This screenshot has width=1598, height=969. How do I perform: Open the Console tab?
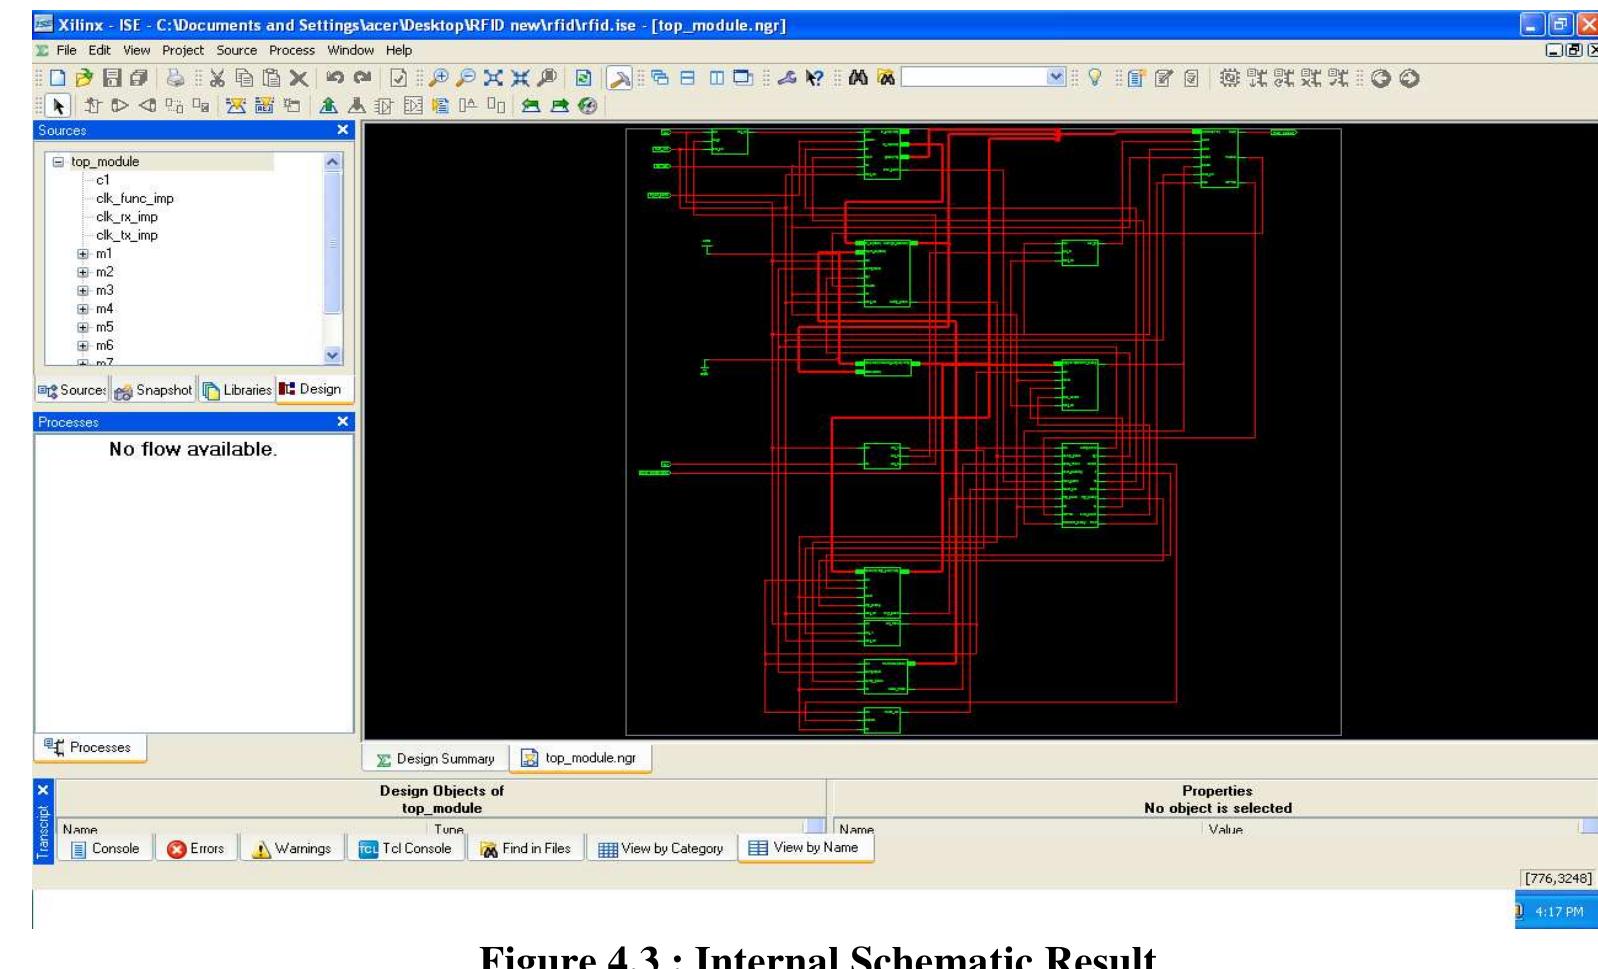point(105,848)
